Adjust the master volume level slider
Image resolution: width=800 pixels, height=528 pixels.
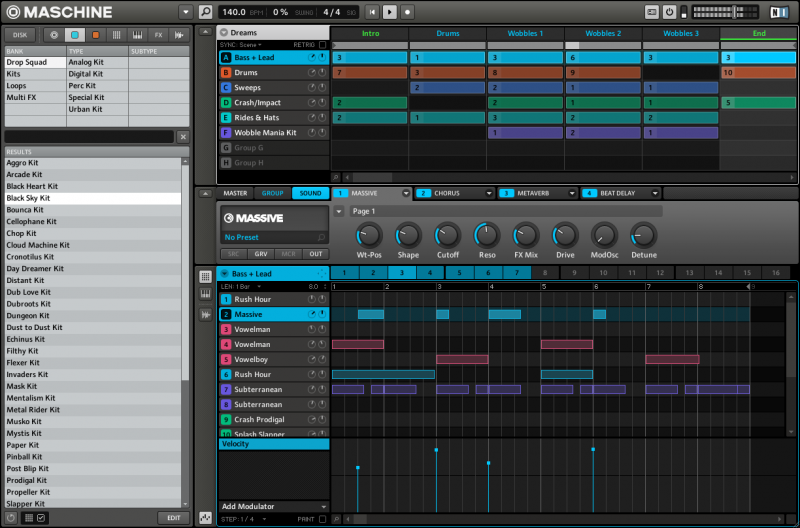[735, 12]
